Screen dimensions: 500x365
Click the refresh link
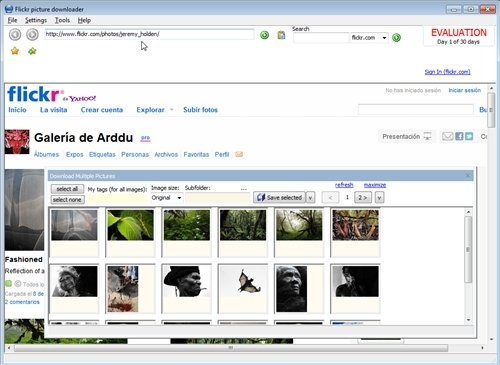pyautogui.click(x=344, y=185)
